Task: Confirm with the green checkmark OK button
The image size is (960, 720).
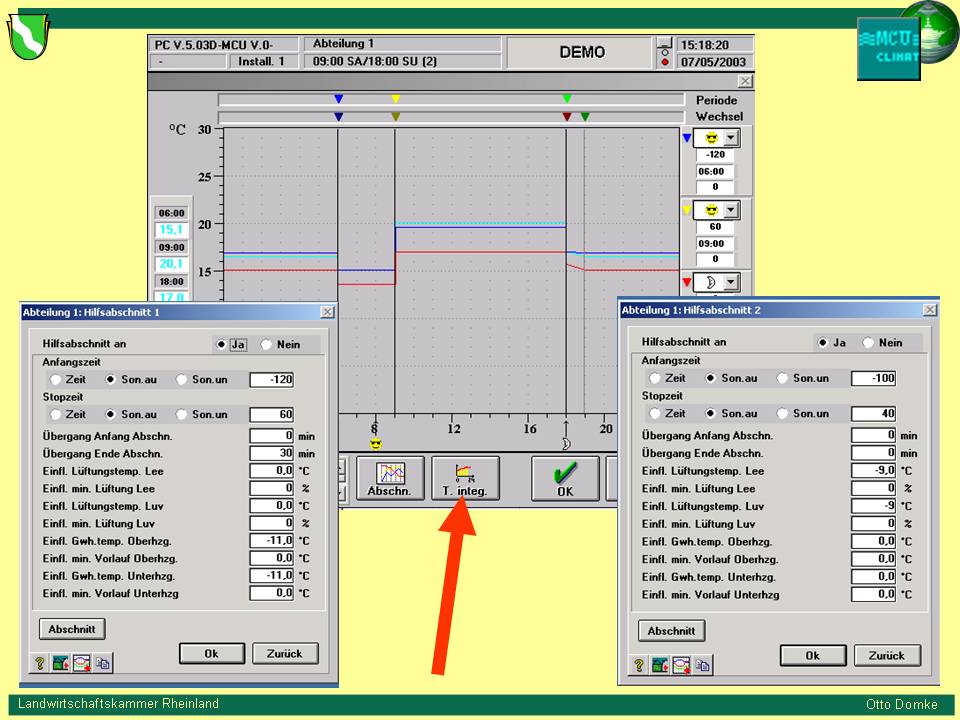Action: (565, 478)
